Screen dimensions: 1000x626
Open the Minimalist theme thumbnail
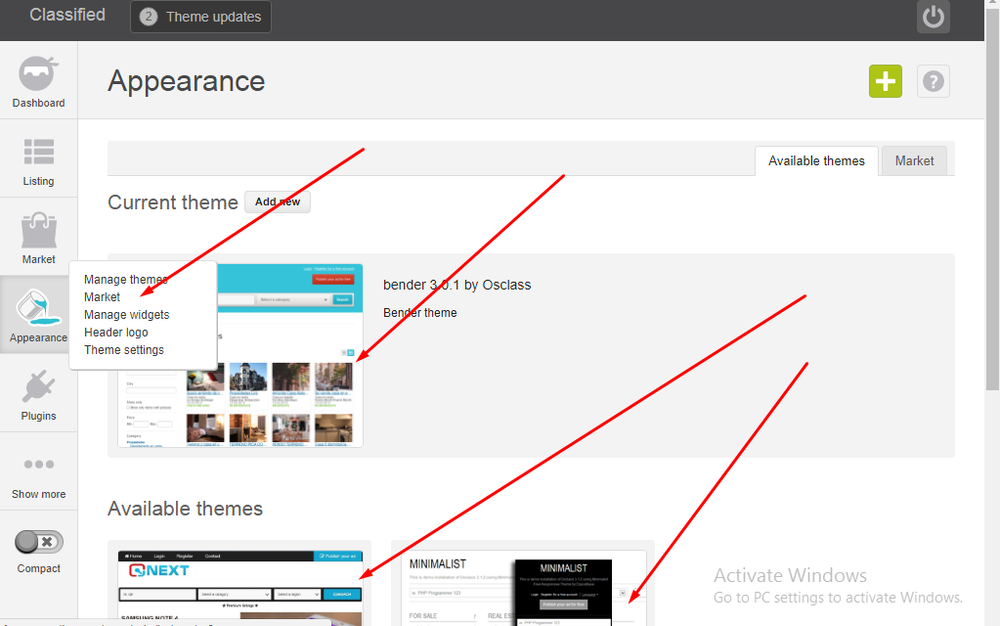coord(523,588)
